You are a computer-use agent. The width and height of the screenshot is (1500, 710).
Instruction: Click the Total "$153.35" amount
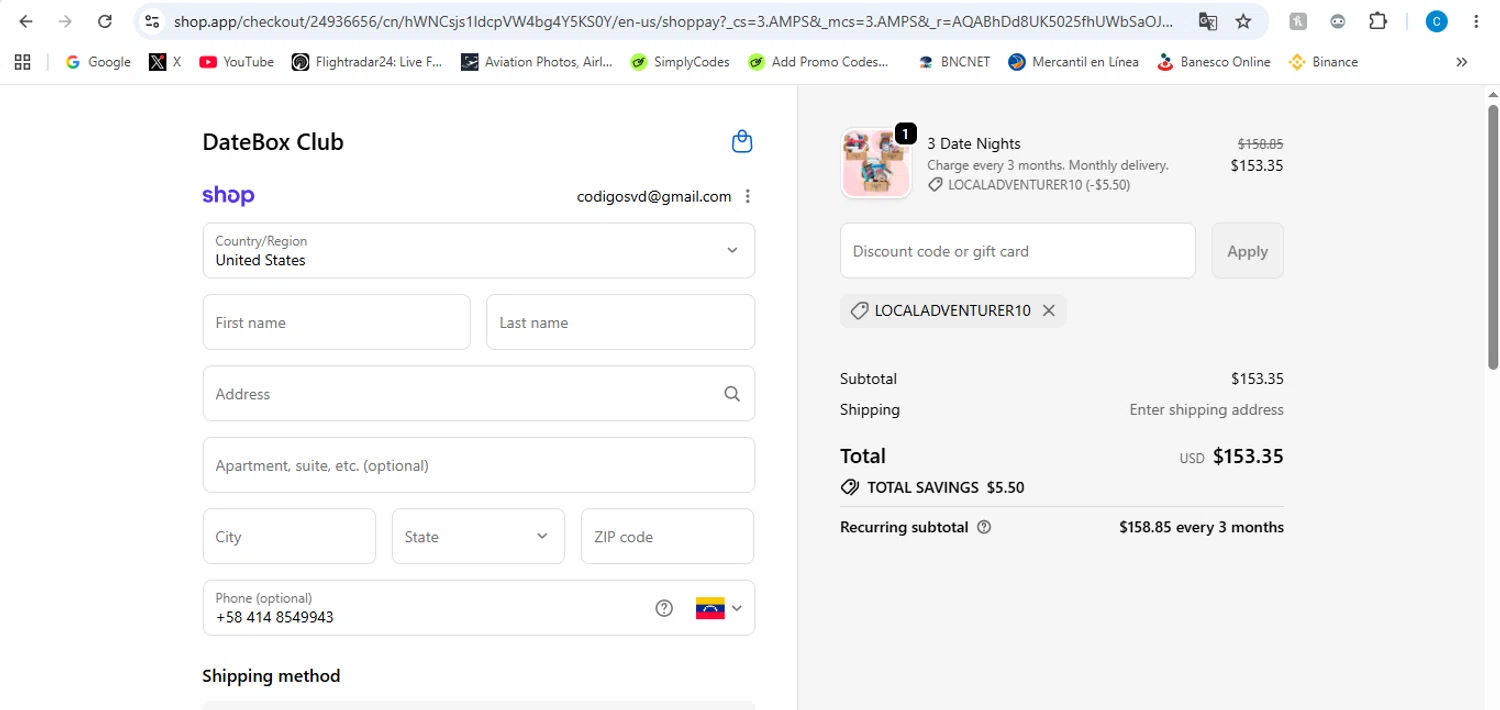pos(1248,457)
